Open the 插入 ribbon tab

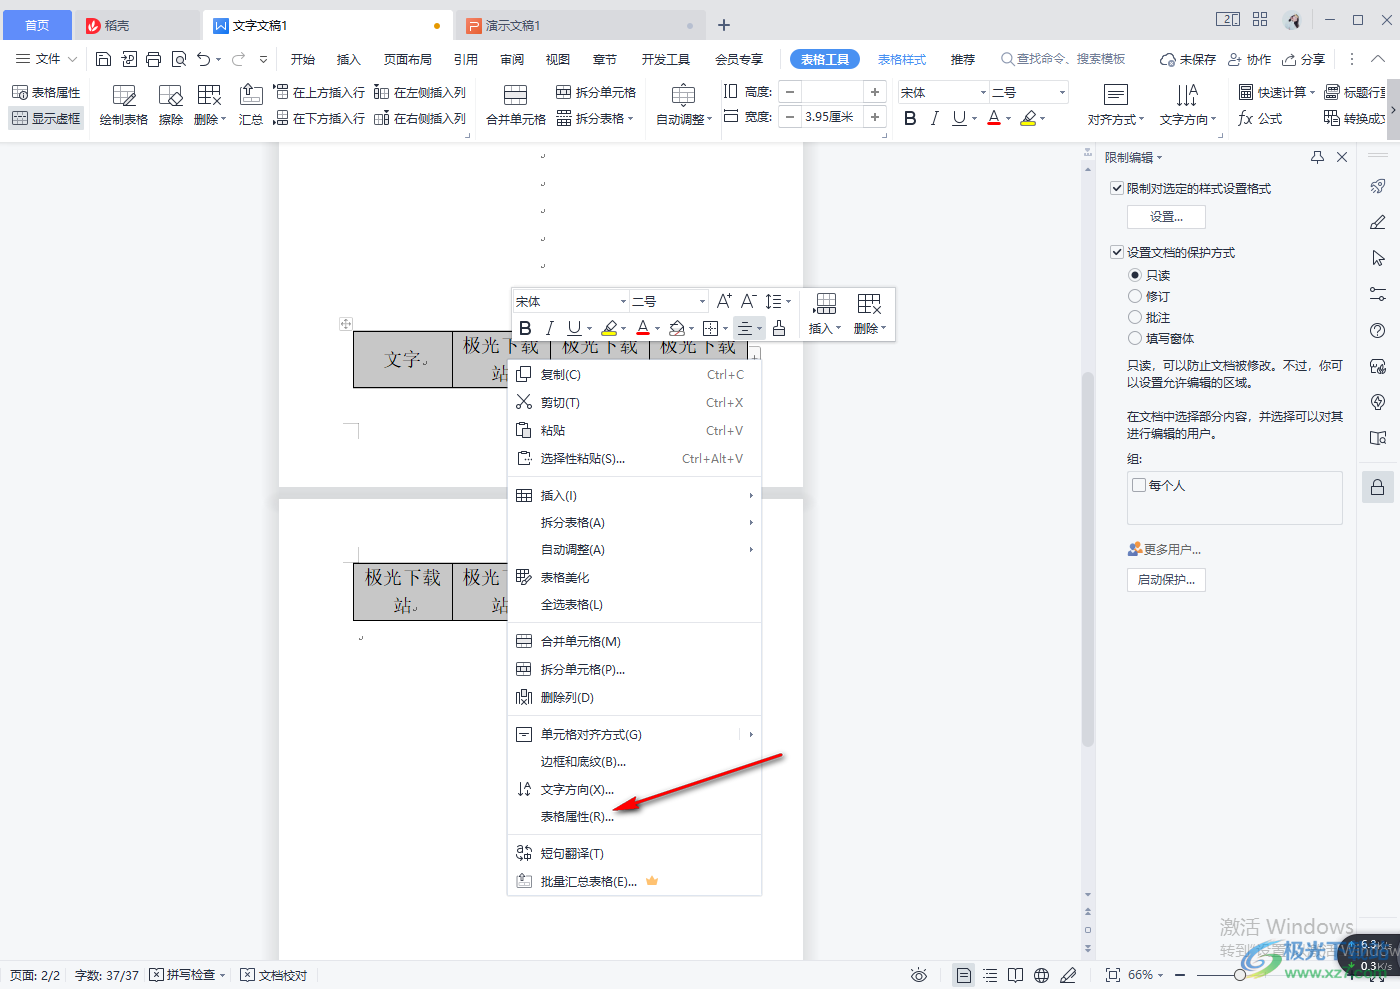(348, 59)
